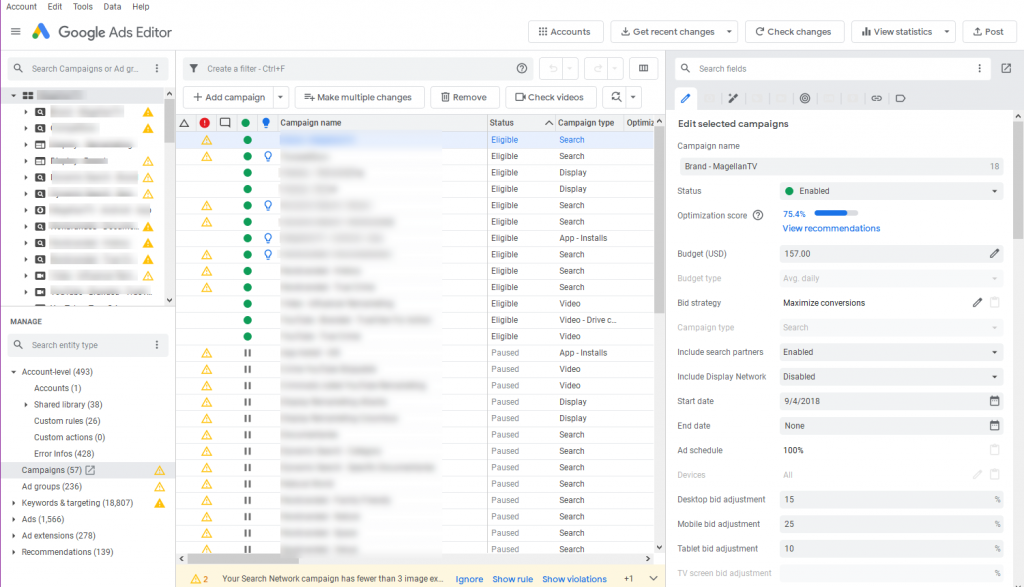Screen dimensions: 1024x587
Task: Click the View recommendations link
Action: (831, 228)
